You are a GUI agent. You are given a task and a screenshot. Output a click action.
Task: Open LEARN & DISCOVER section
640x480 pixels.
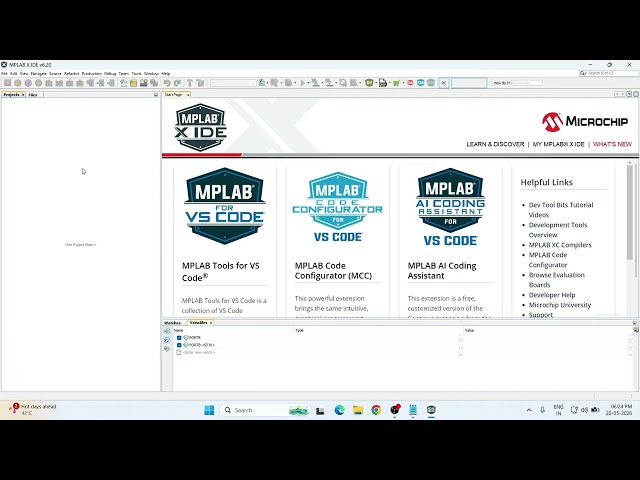coord(495,144)
